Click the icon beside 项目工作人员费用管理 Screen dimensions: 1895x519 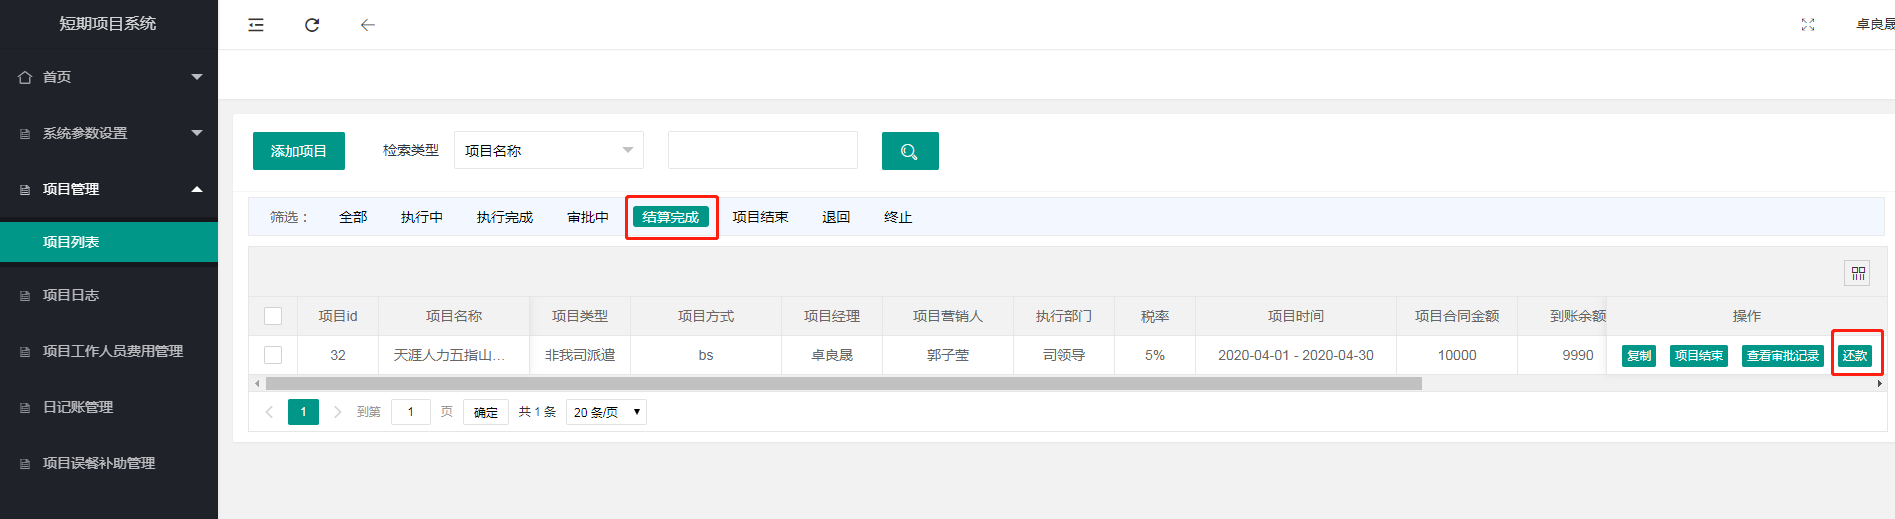(25, 352)
